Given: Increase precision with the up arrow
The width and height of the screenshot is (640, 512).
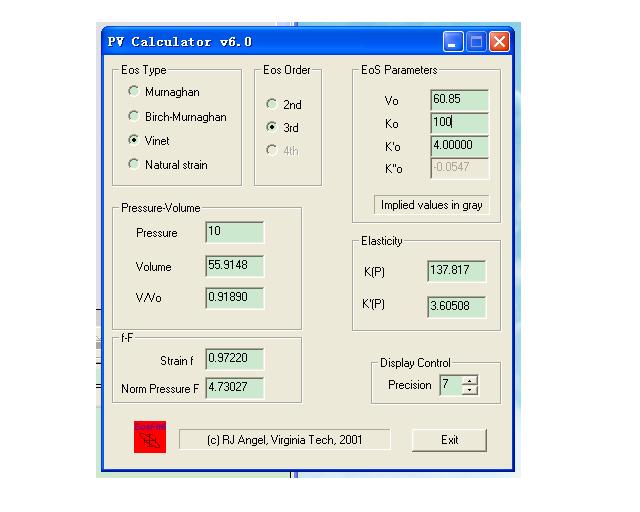Looking at the screenshot, I should click(469, 380).
